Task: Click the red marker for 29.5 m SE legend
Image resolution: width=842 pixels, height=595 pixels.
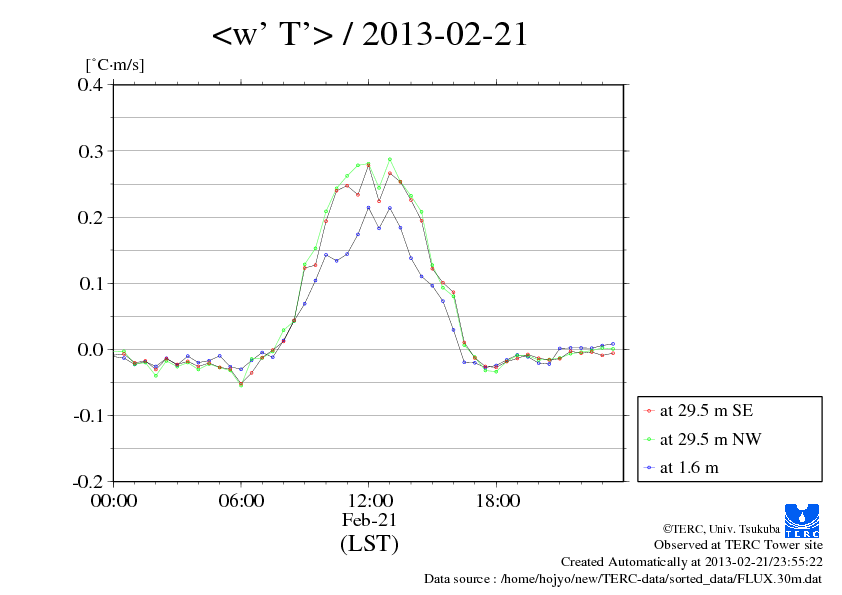Action: pyautogui.click(x=649, y=411)
